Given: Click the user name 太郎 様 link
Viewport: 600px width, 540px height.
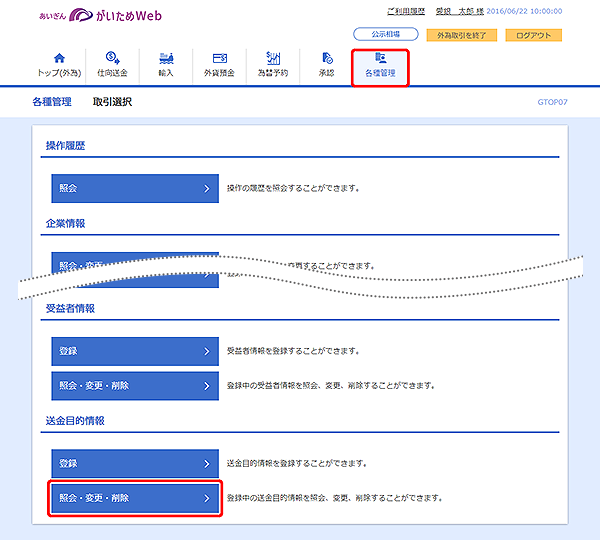Looking at the screenshot, I should 460,11.
